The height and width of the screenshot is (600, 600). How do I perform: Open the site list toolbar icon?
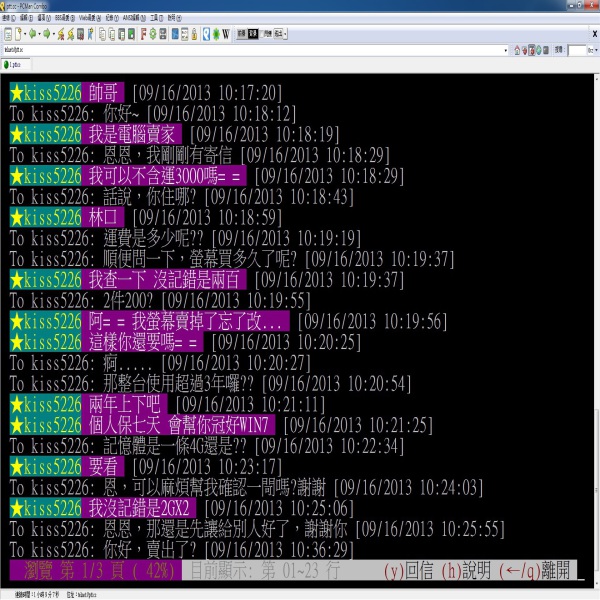pos(8,34)
